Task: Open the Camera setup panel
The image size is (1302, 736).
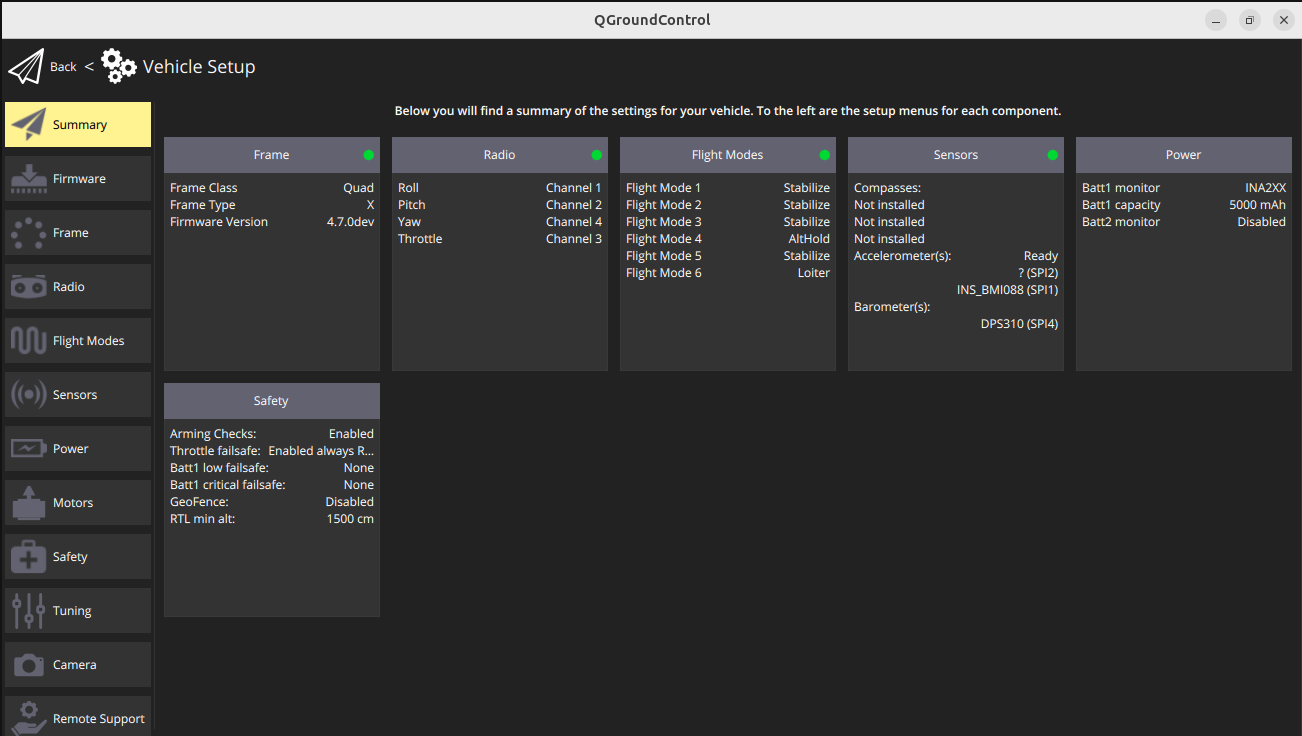Action: click(77, 664)
